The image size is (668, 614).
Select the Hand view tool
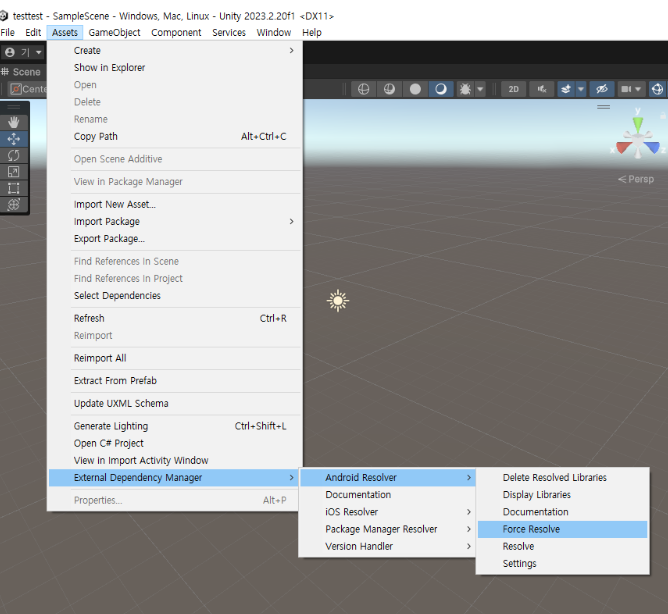(x=14, y=123)
